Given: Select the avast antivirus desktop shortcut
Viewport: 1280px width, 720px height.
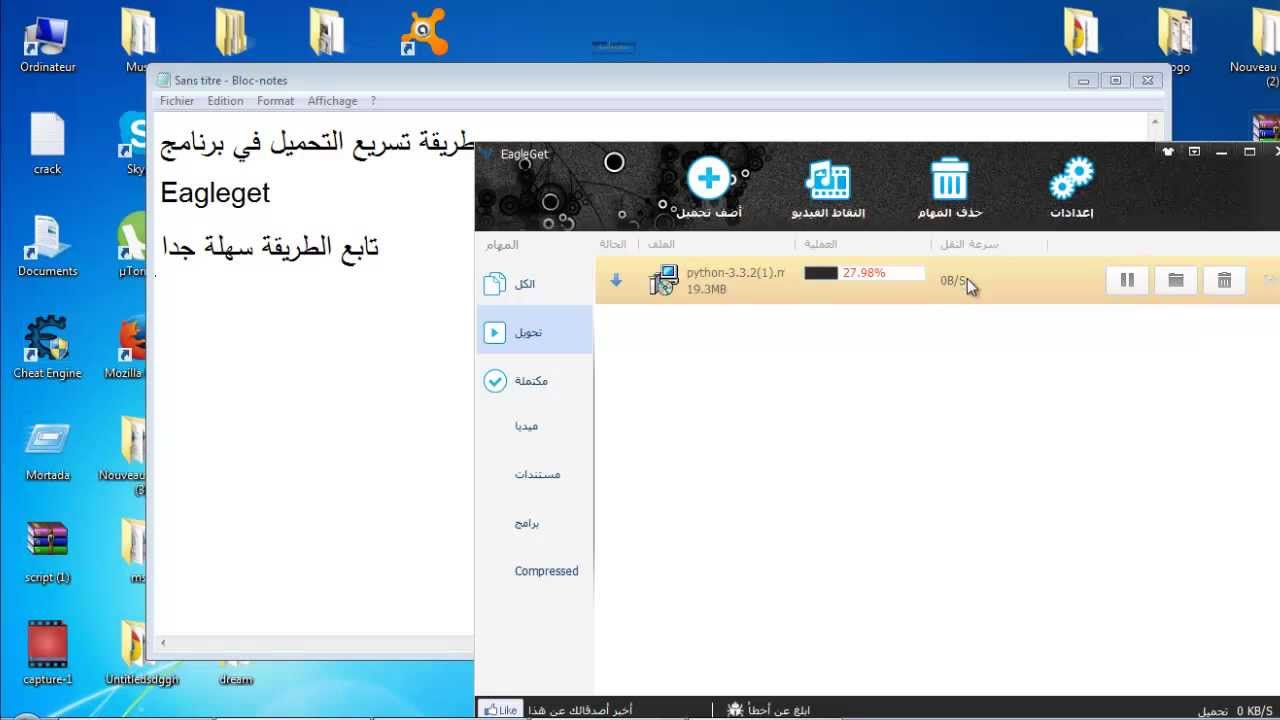Looking at the screenshot, I should (424, 32).
